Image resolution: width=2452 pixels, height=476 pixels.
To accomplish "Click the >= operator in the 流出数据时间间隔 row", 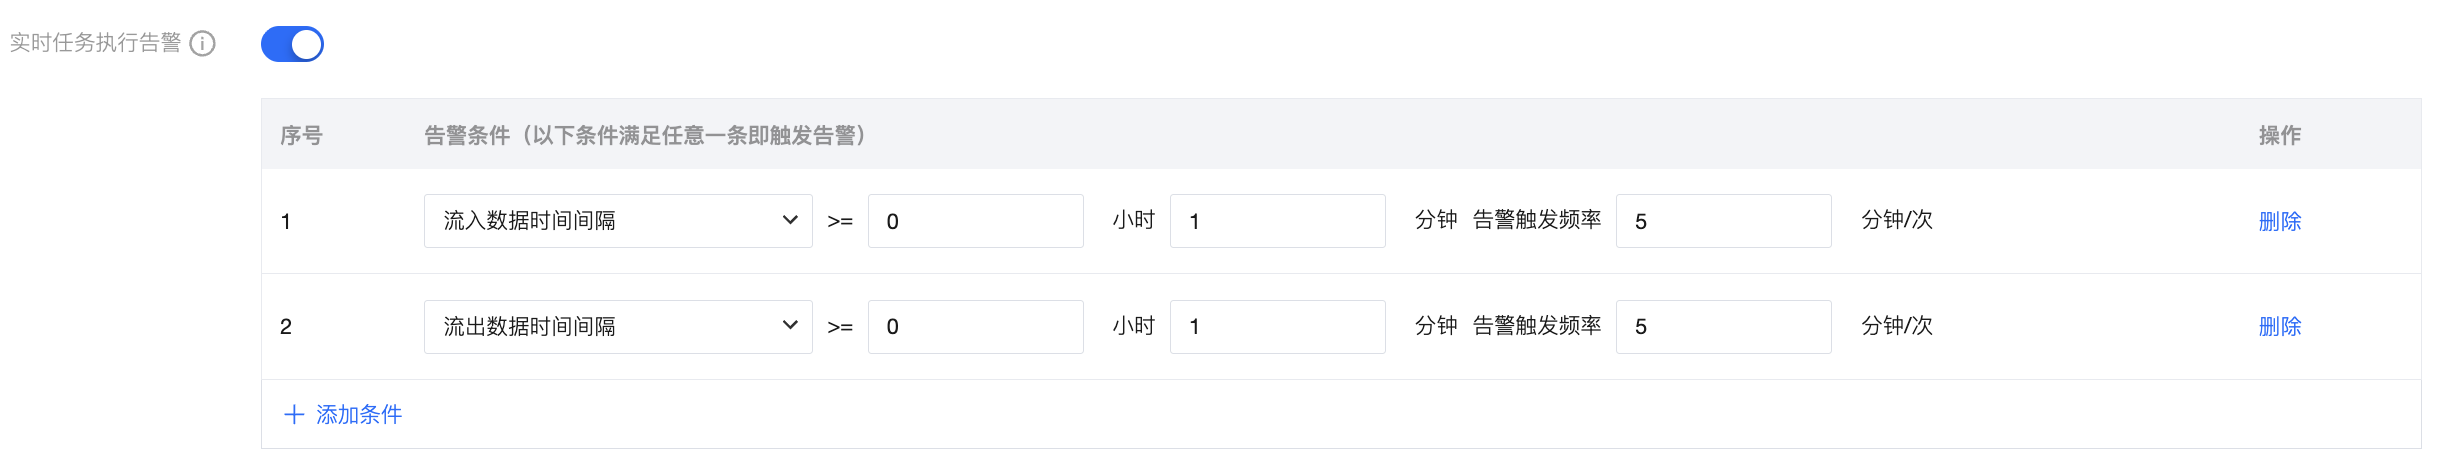I will click(x=840, y=328).
